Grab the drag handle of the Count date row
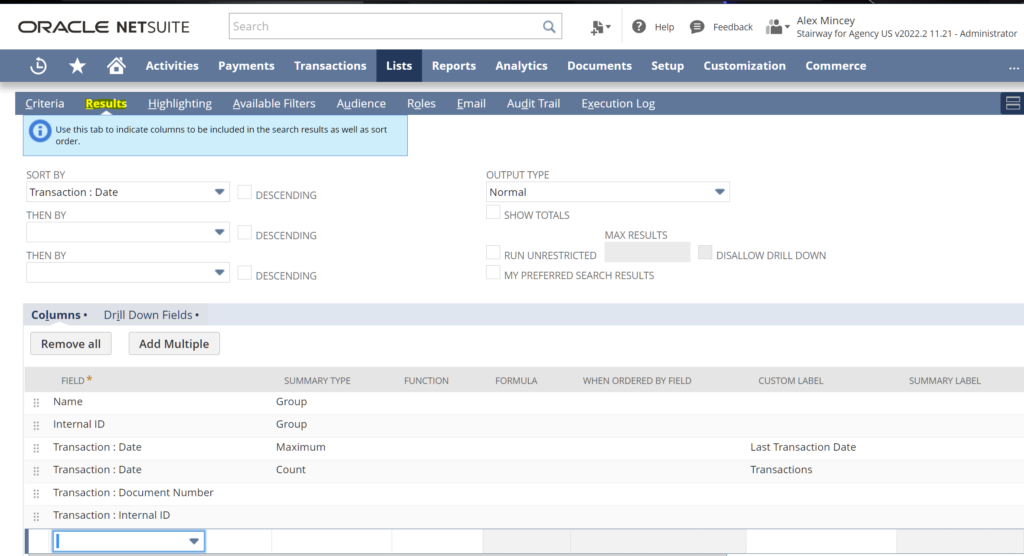The width and height of the screenshot is (1024, 556). [x=37, y=470]
